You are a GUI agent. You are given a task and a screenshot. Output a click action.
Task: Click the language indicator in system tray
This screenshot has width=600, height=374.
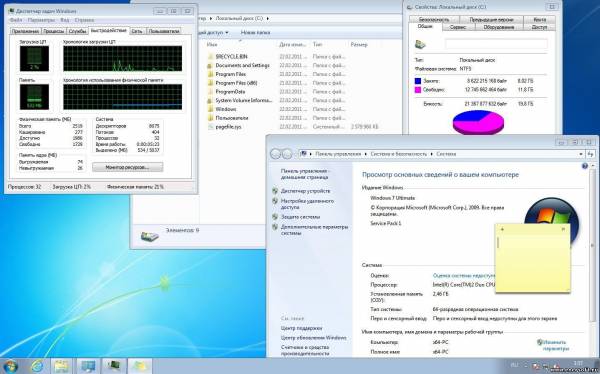(515, 365)
